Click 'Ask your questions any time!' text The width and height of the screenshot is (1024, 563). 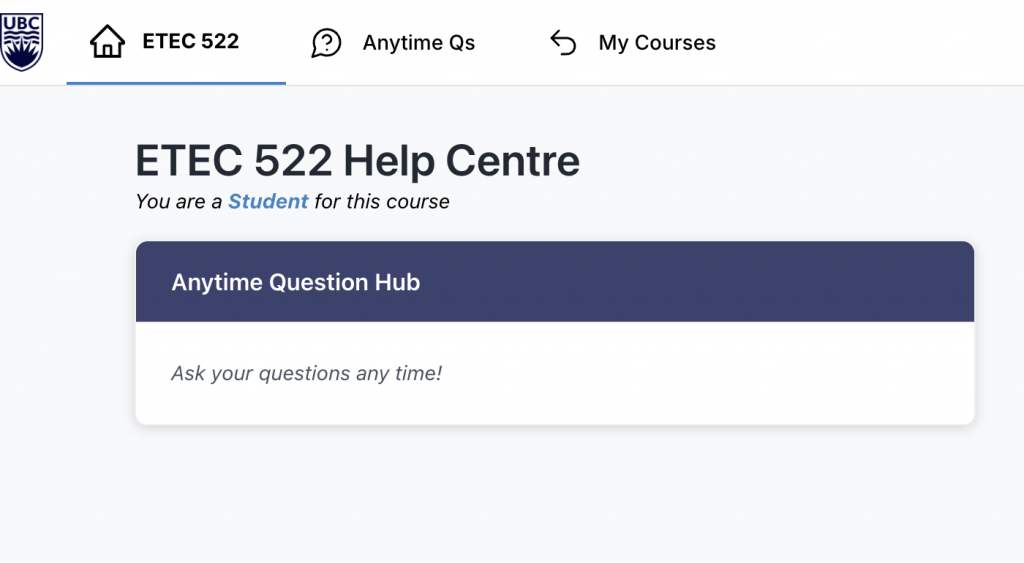pyautogui.click(x=306, y=373)
